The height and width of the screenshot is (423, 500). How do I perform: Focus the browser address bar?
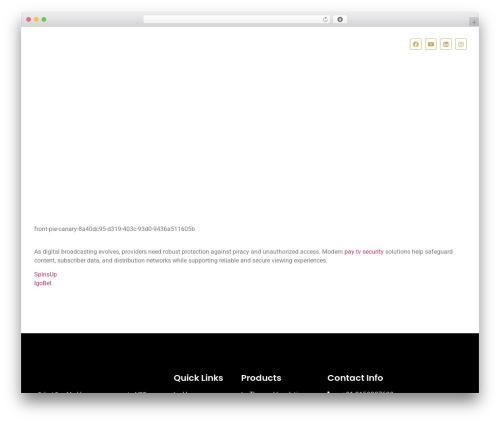[237, 19]
